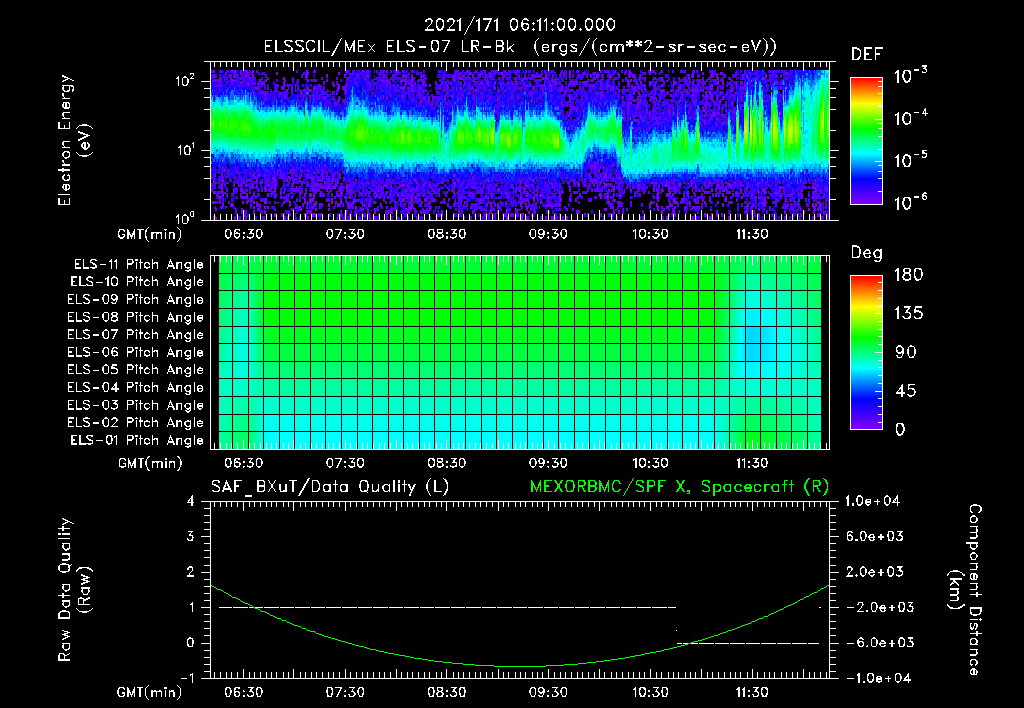Click the 1.0e+04 right axis value
Image resolution: width=1024 pixels, height=708 pixels.
pyautogui.click(x=872, y=501)
